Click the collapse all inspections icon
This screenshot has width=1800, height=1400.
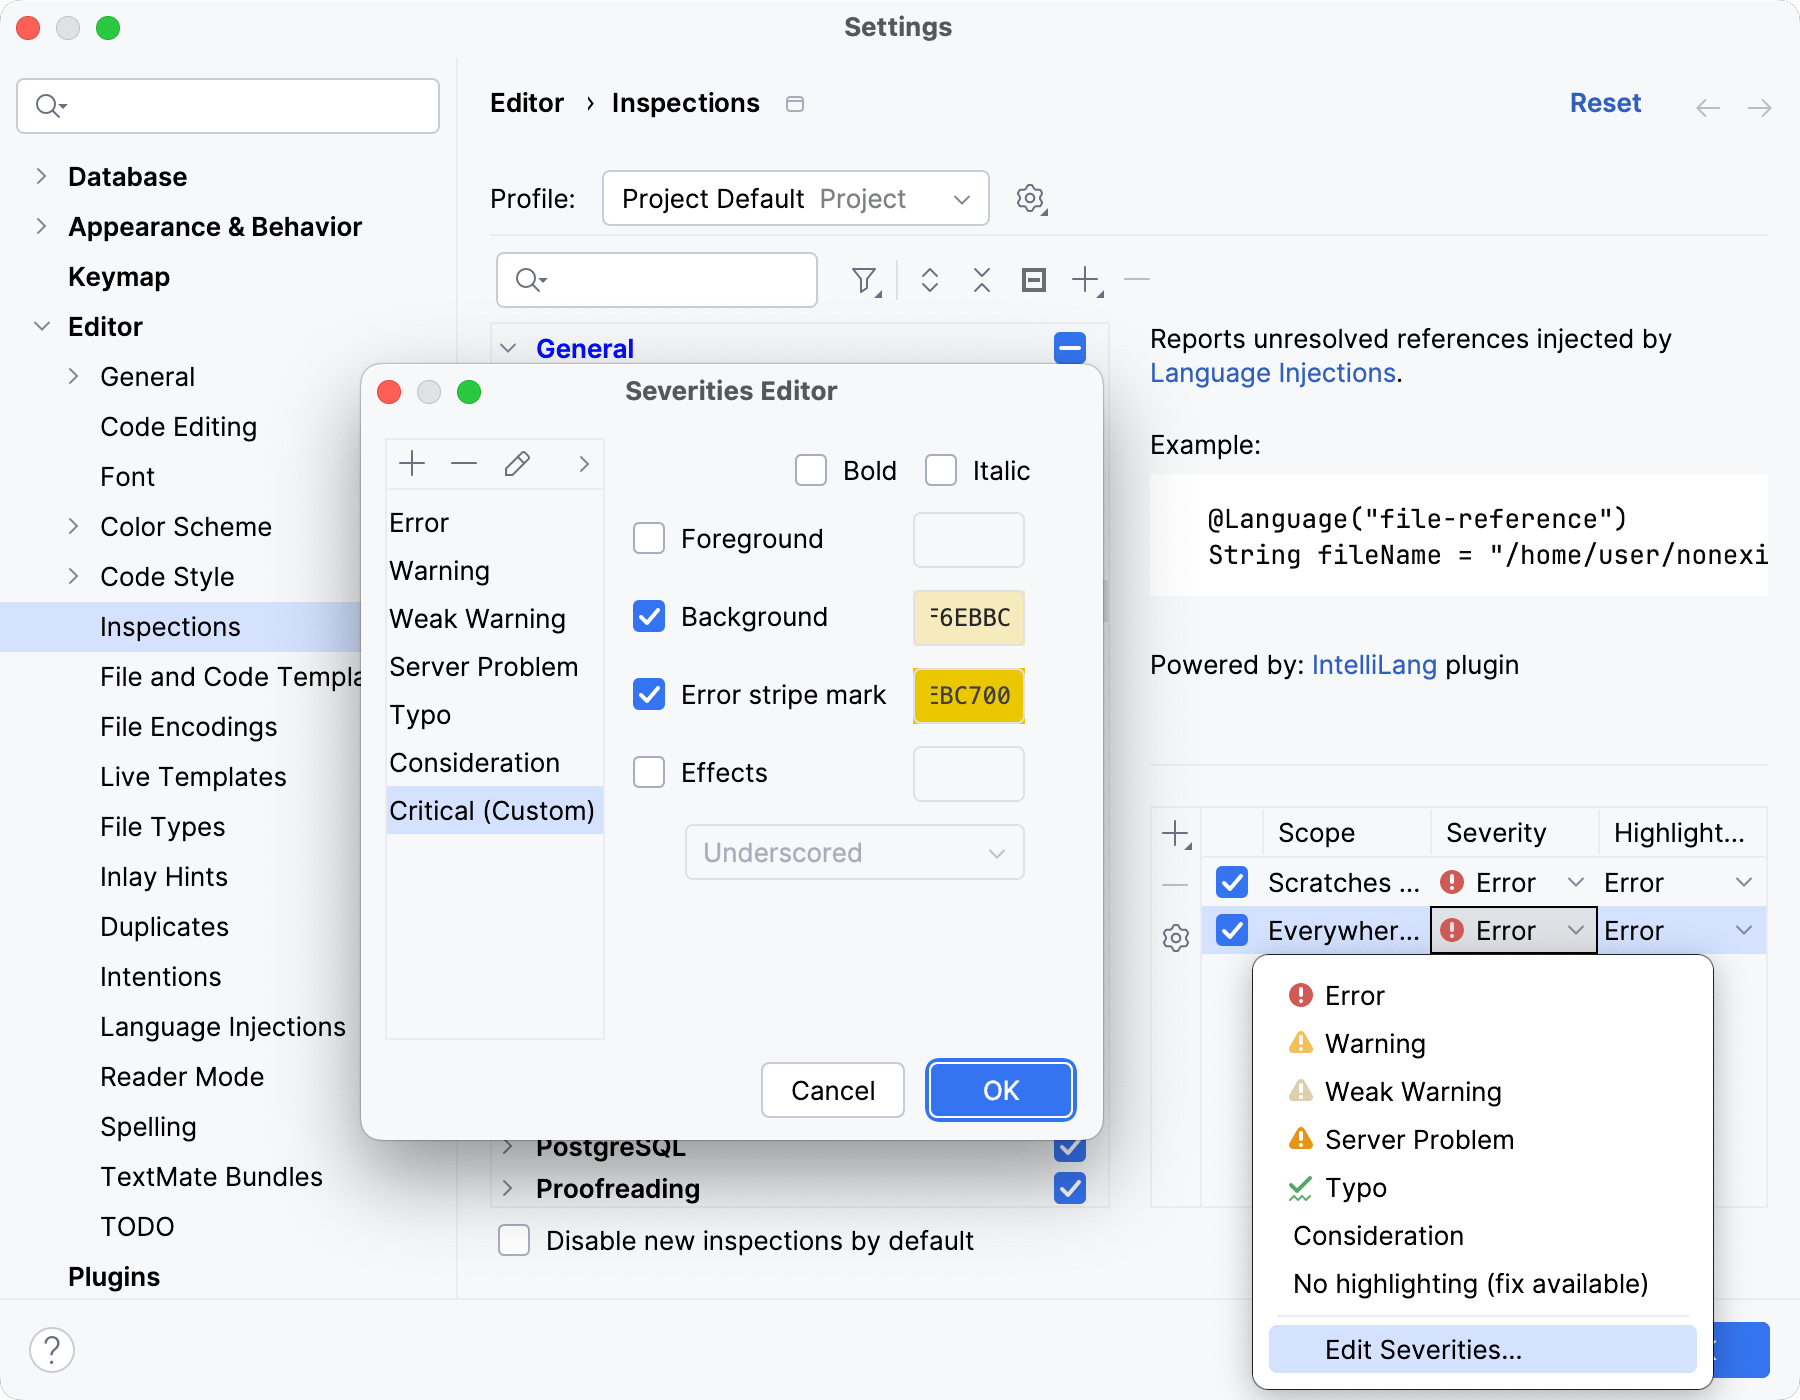click(981, 280)
